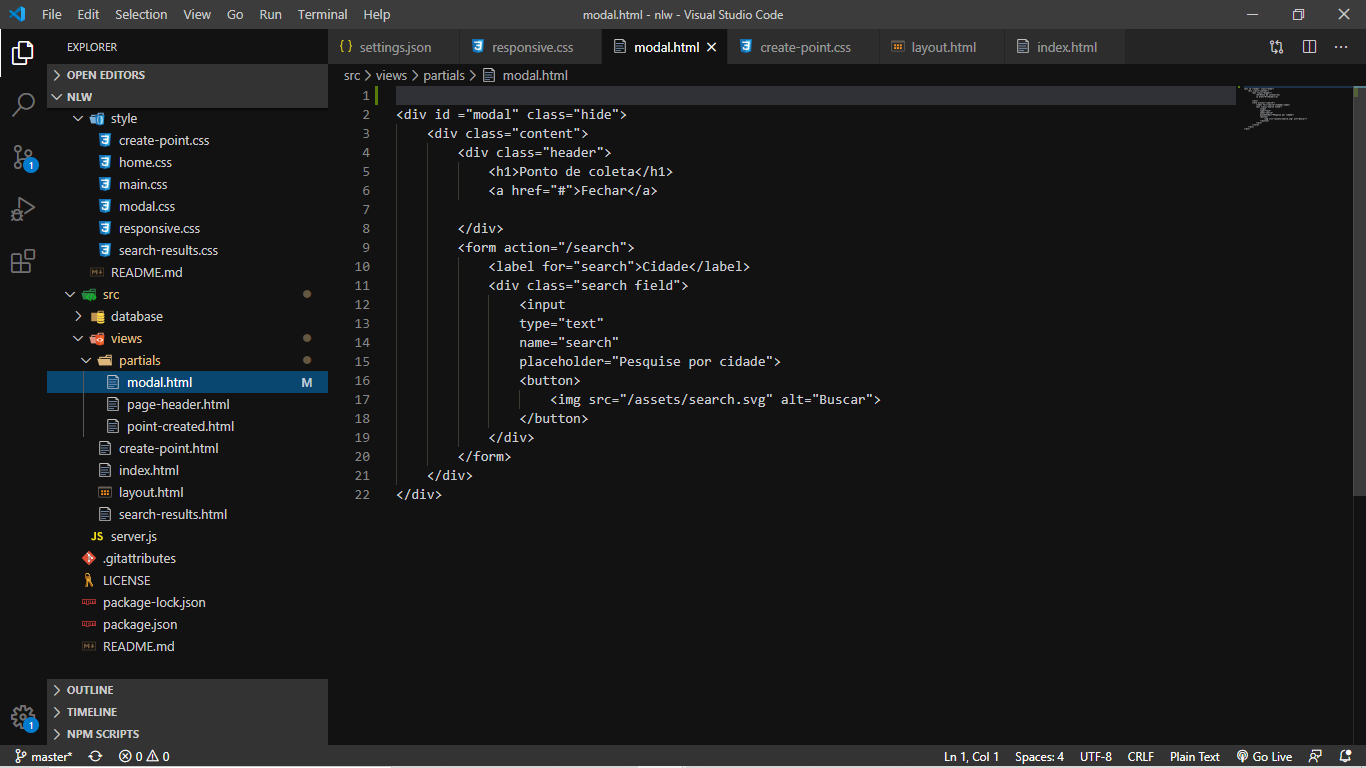Viewport: 1366px width, 768px height.
Task: Click the Visual Studio Code logo icon
Action: [x=17, y=14]
